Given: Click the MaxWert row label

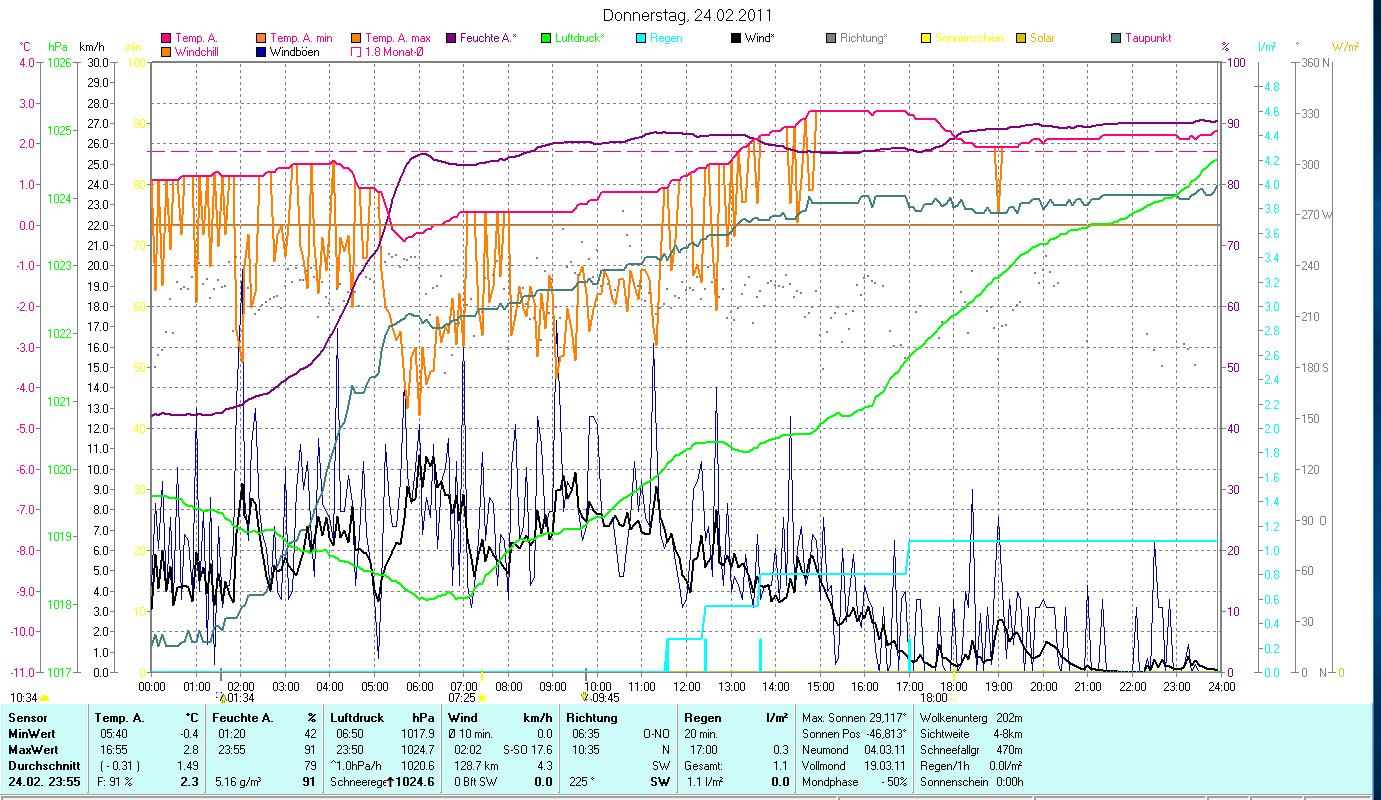Looking at the screenshot, I should pos(33,749).
